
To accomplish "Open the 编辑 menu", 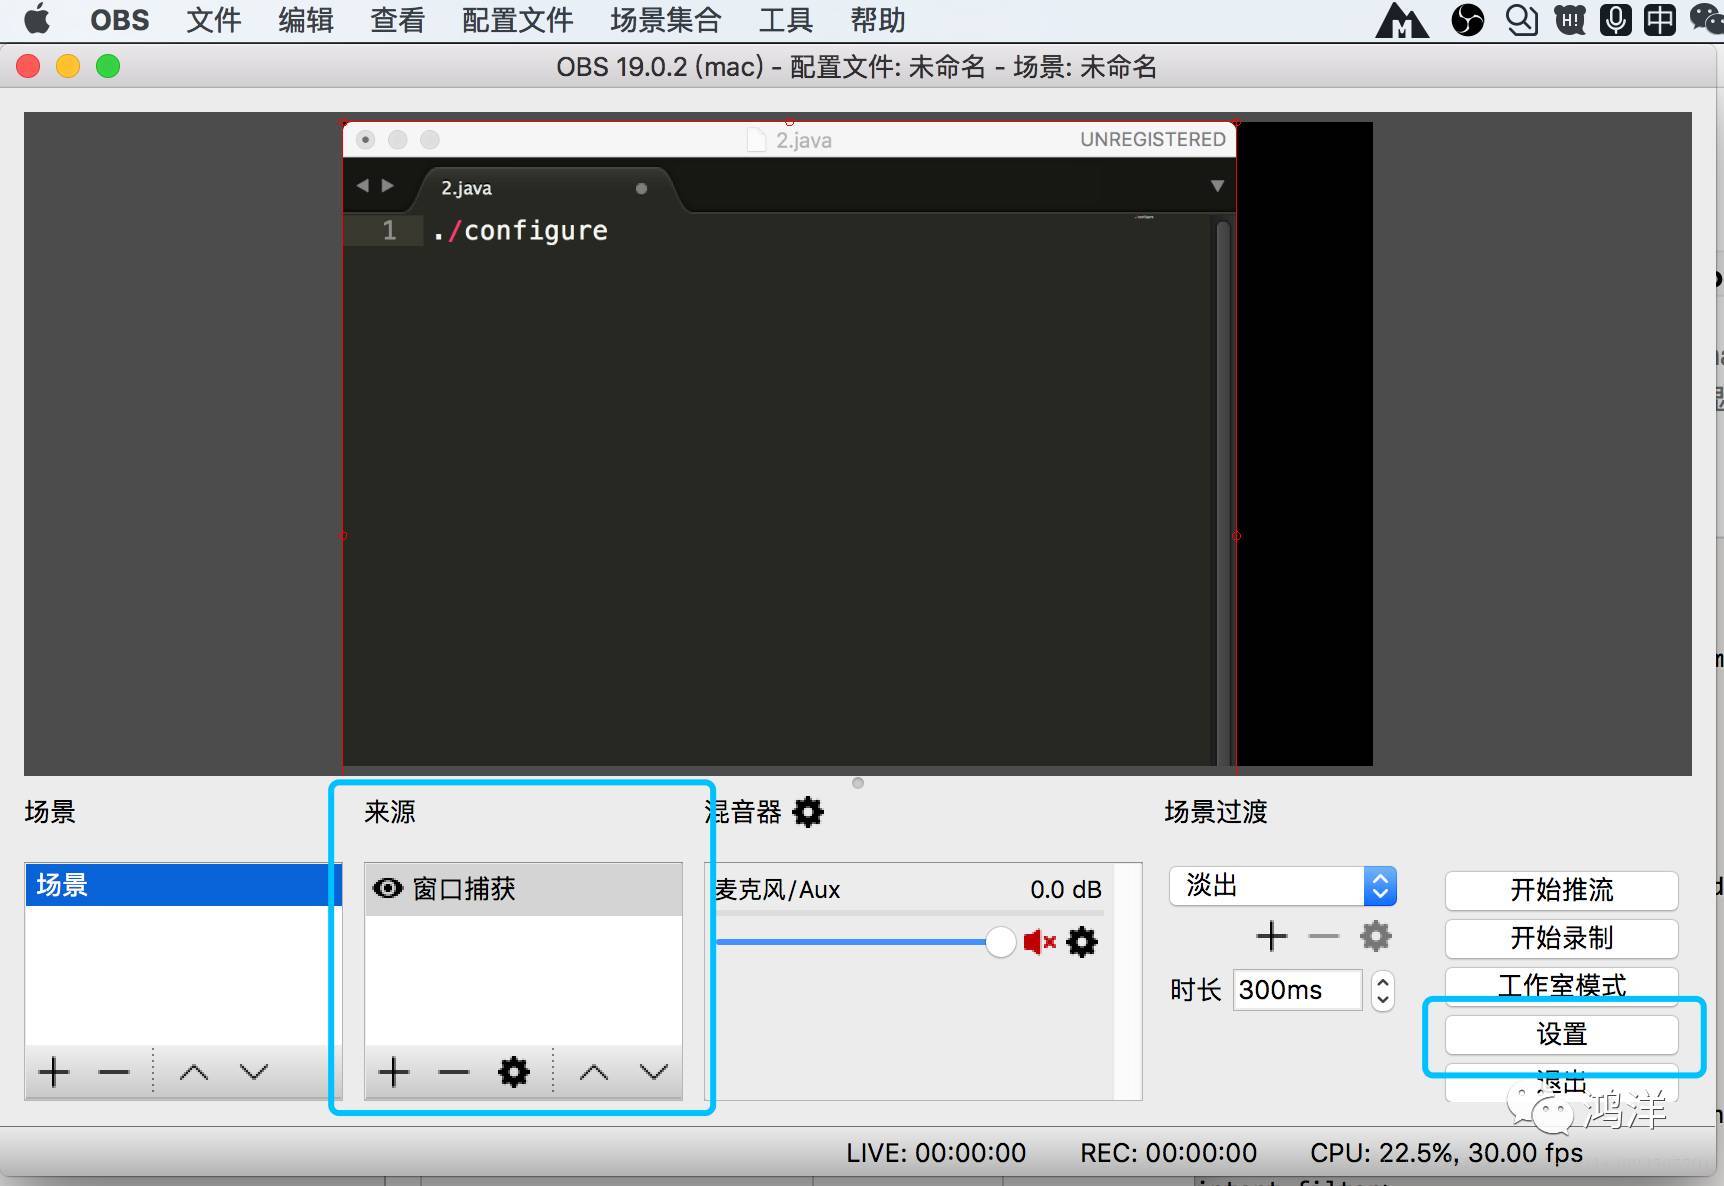I will click(306, 20).
